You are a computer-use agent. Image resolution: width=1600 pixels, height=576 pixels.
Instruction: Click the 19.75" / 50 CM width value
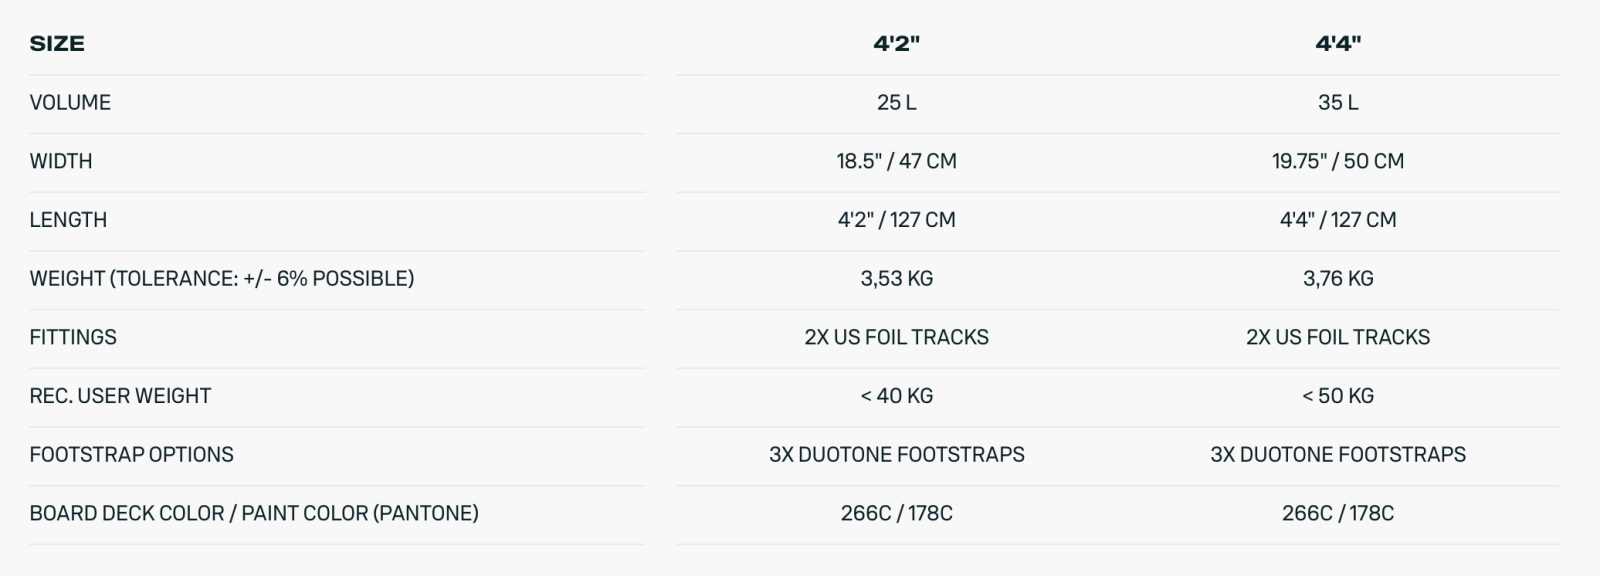pos(1338,161)
